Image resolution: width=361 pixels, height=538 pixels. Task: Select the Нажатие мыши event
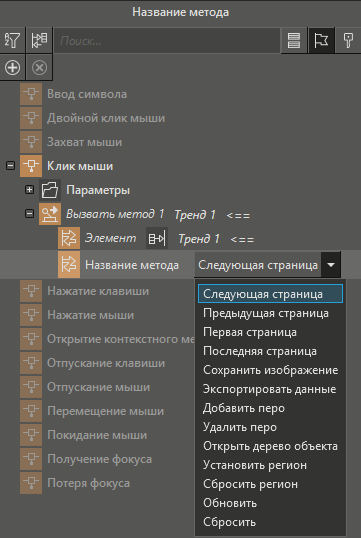point(91,315)
